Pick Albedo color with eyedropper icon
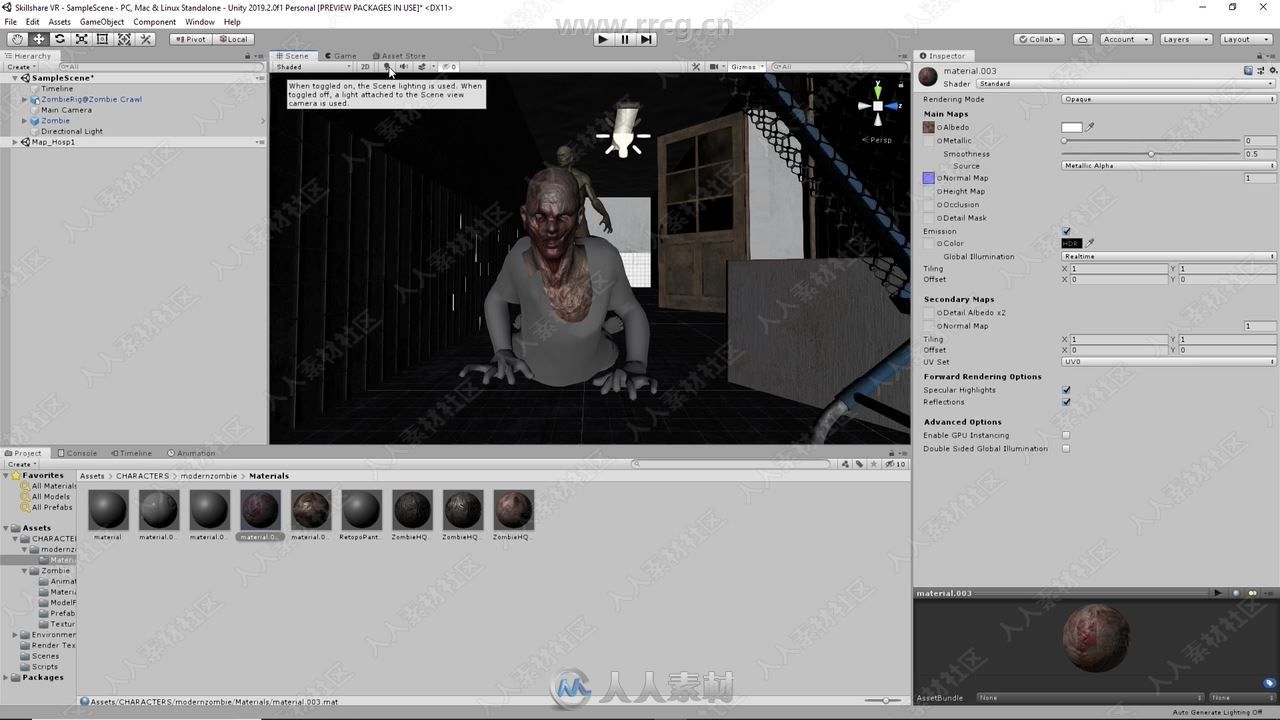 [x=1090, y=127]
